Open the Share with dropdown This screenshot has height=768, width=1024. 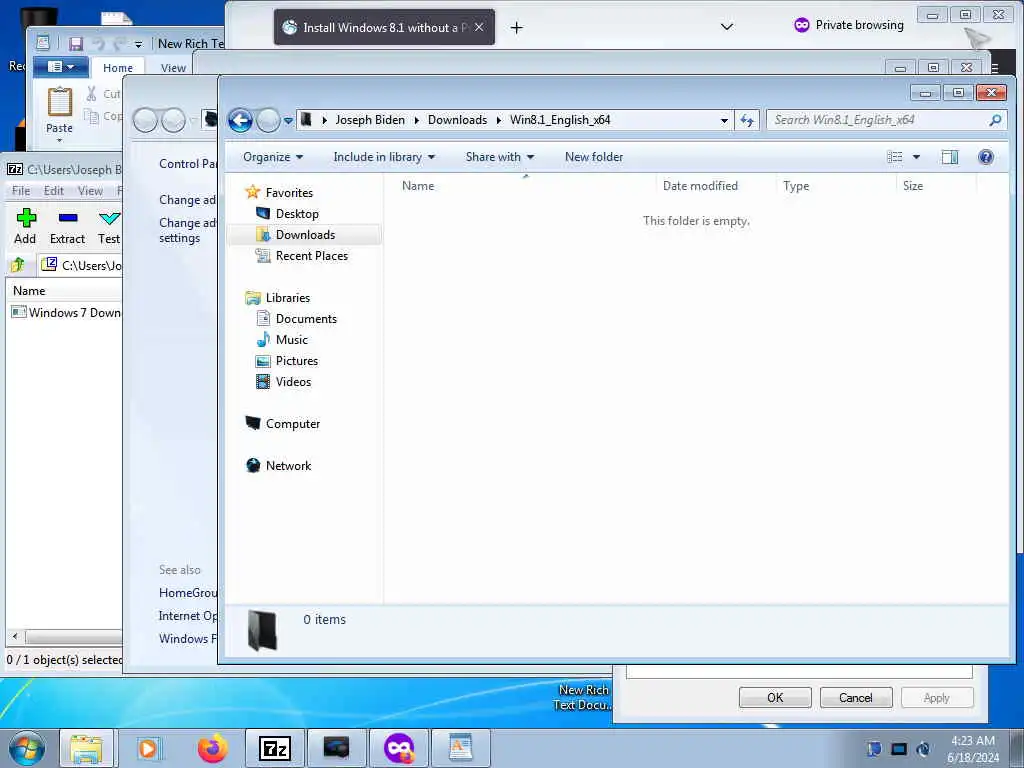[x=500, y=157]
